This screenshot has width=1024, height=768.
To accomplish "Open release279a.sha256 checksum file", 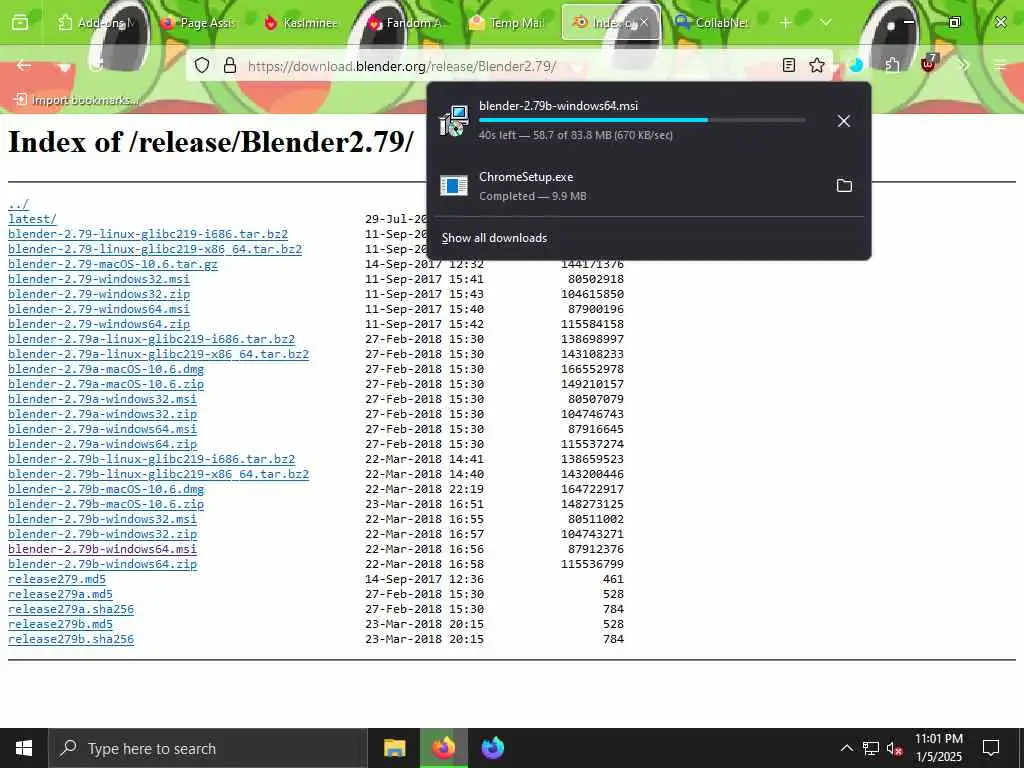I will (x=71, y=609).
